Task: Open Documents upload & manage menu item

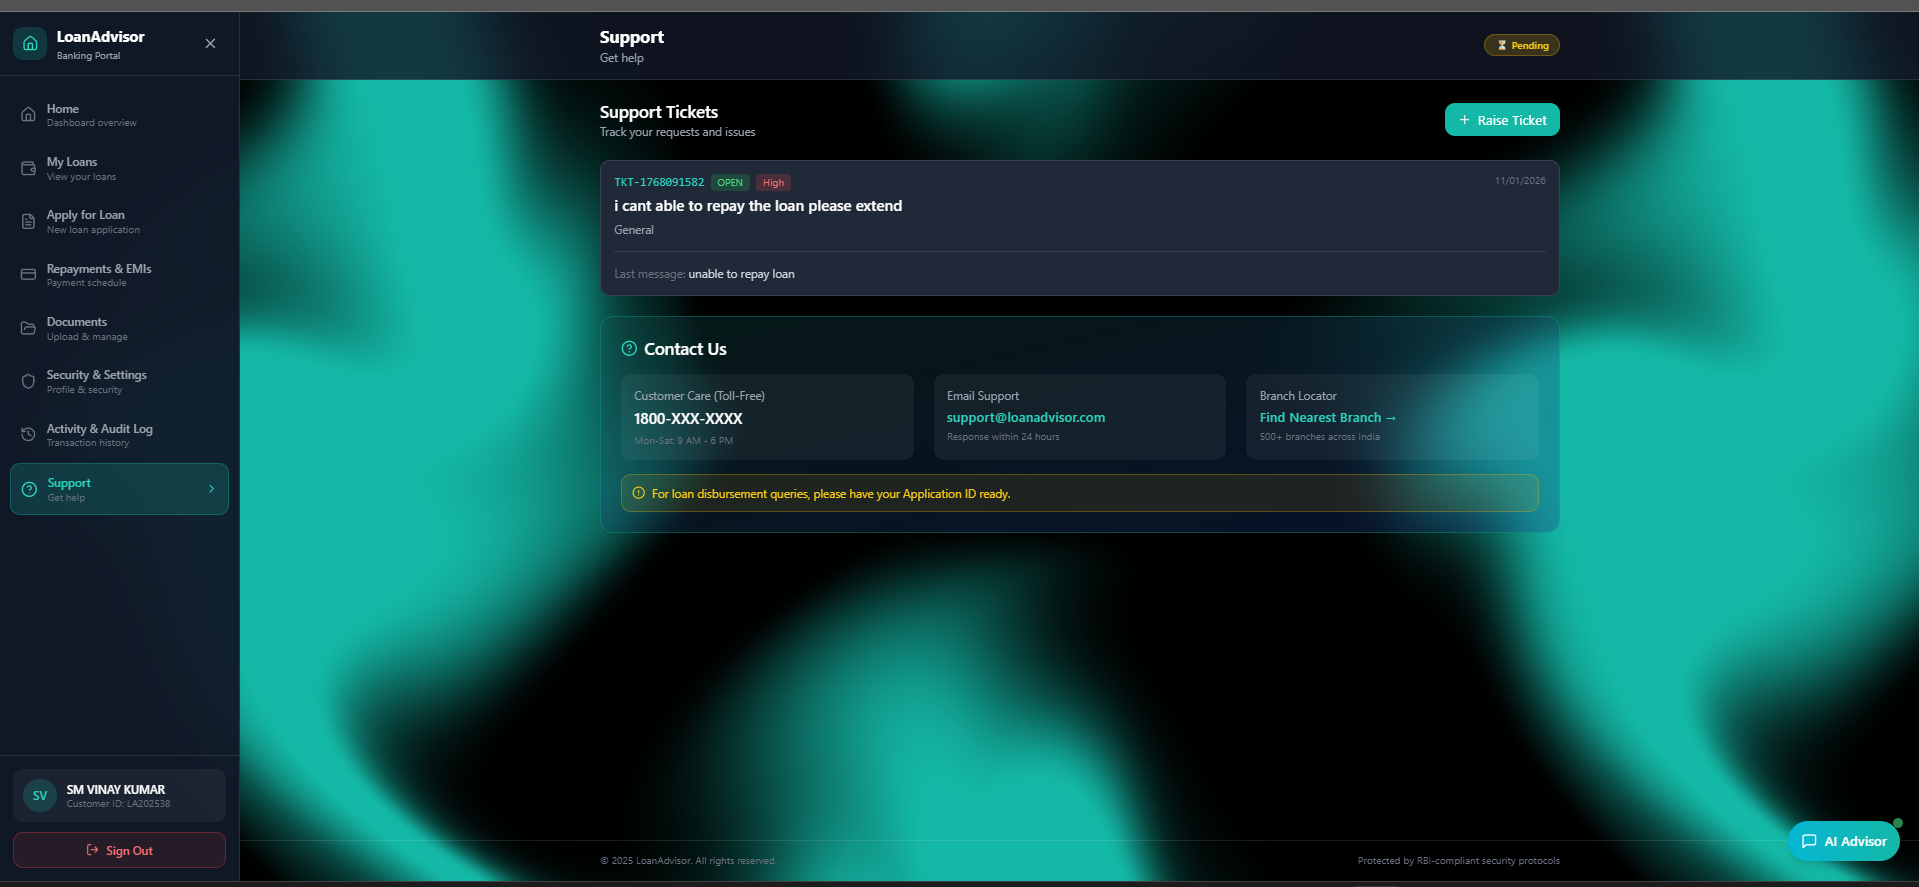Action: point(119,328)
